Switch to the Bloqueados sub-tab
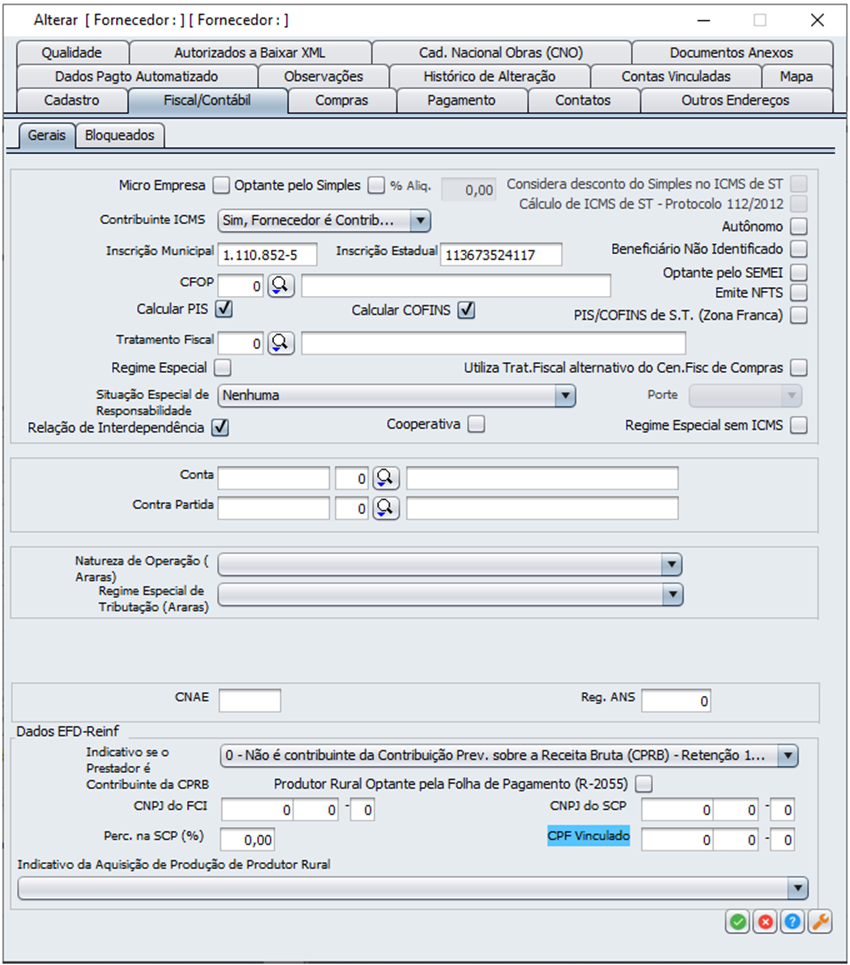Image resolution: width=850 pixels, height=965 pixels. (x=120, y=135)
